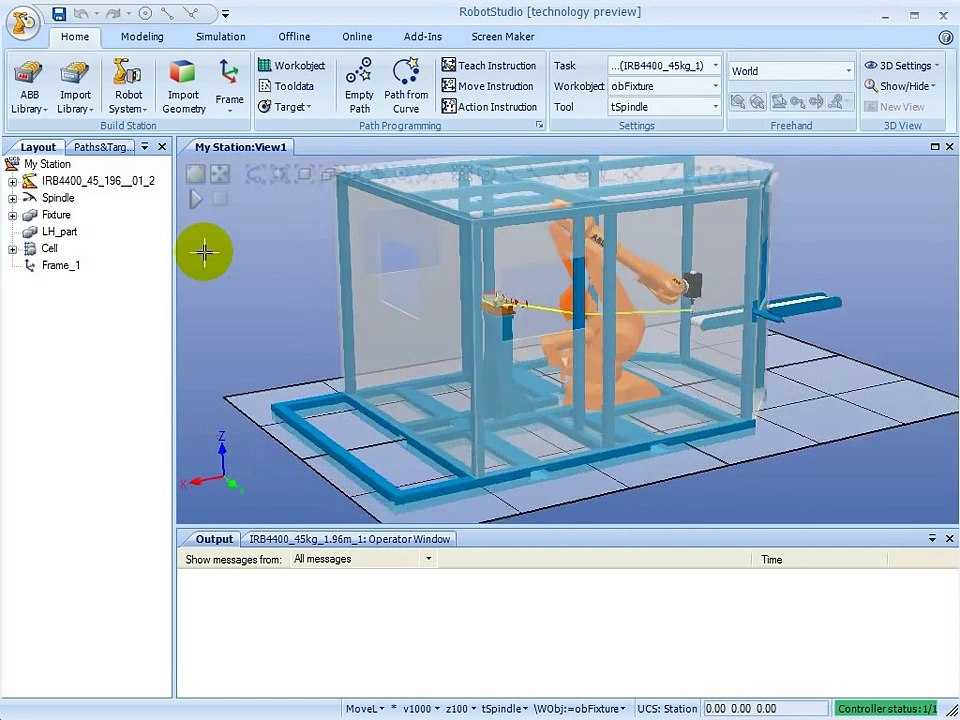960x720 pixels.
Task: Click the Stop simulation button in view
Action: (x=220, y=198)
